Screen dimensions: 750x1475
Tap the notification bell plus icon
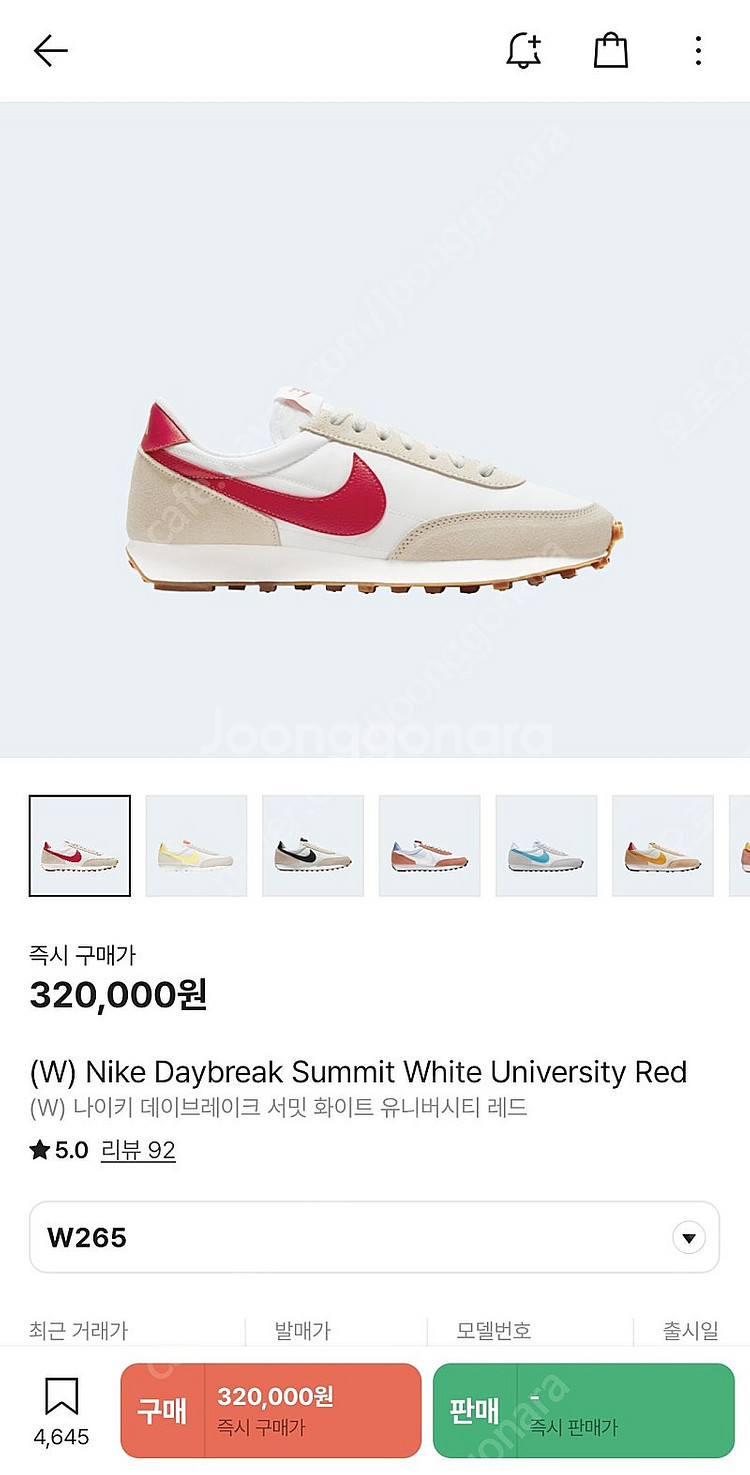[x=523, y=50]
